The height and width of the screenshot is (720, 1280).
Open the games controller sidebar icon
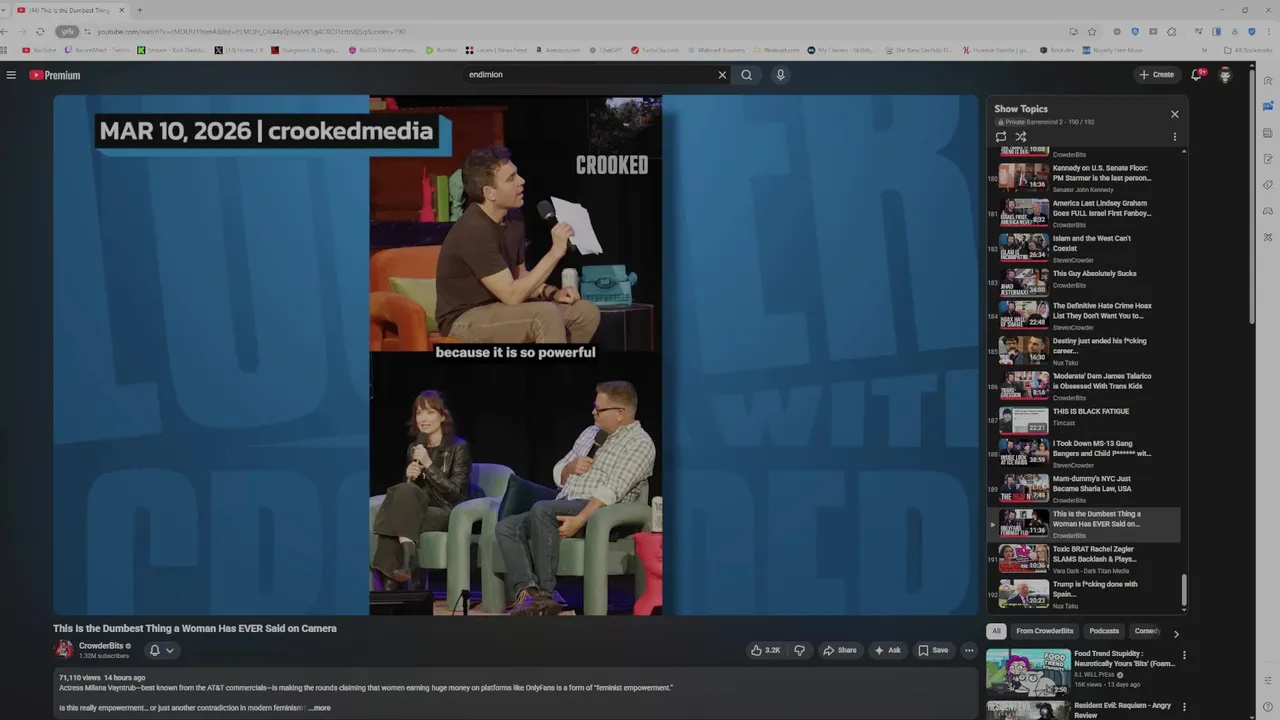(1268, 211)
